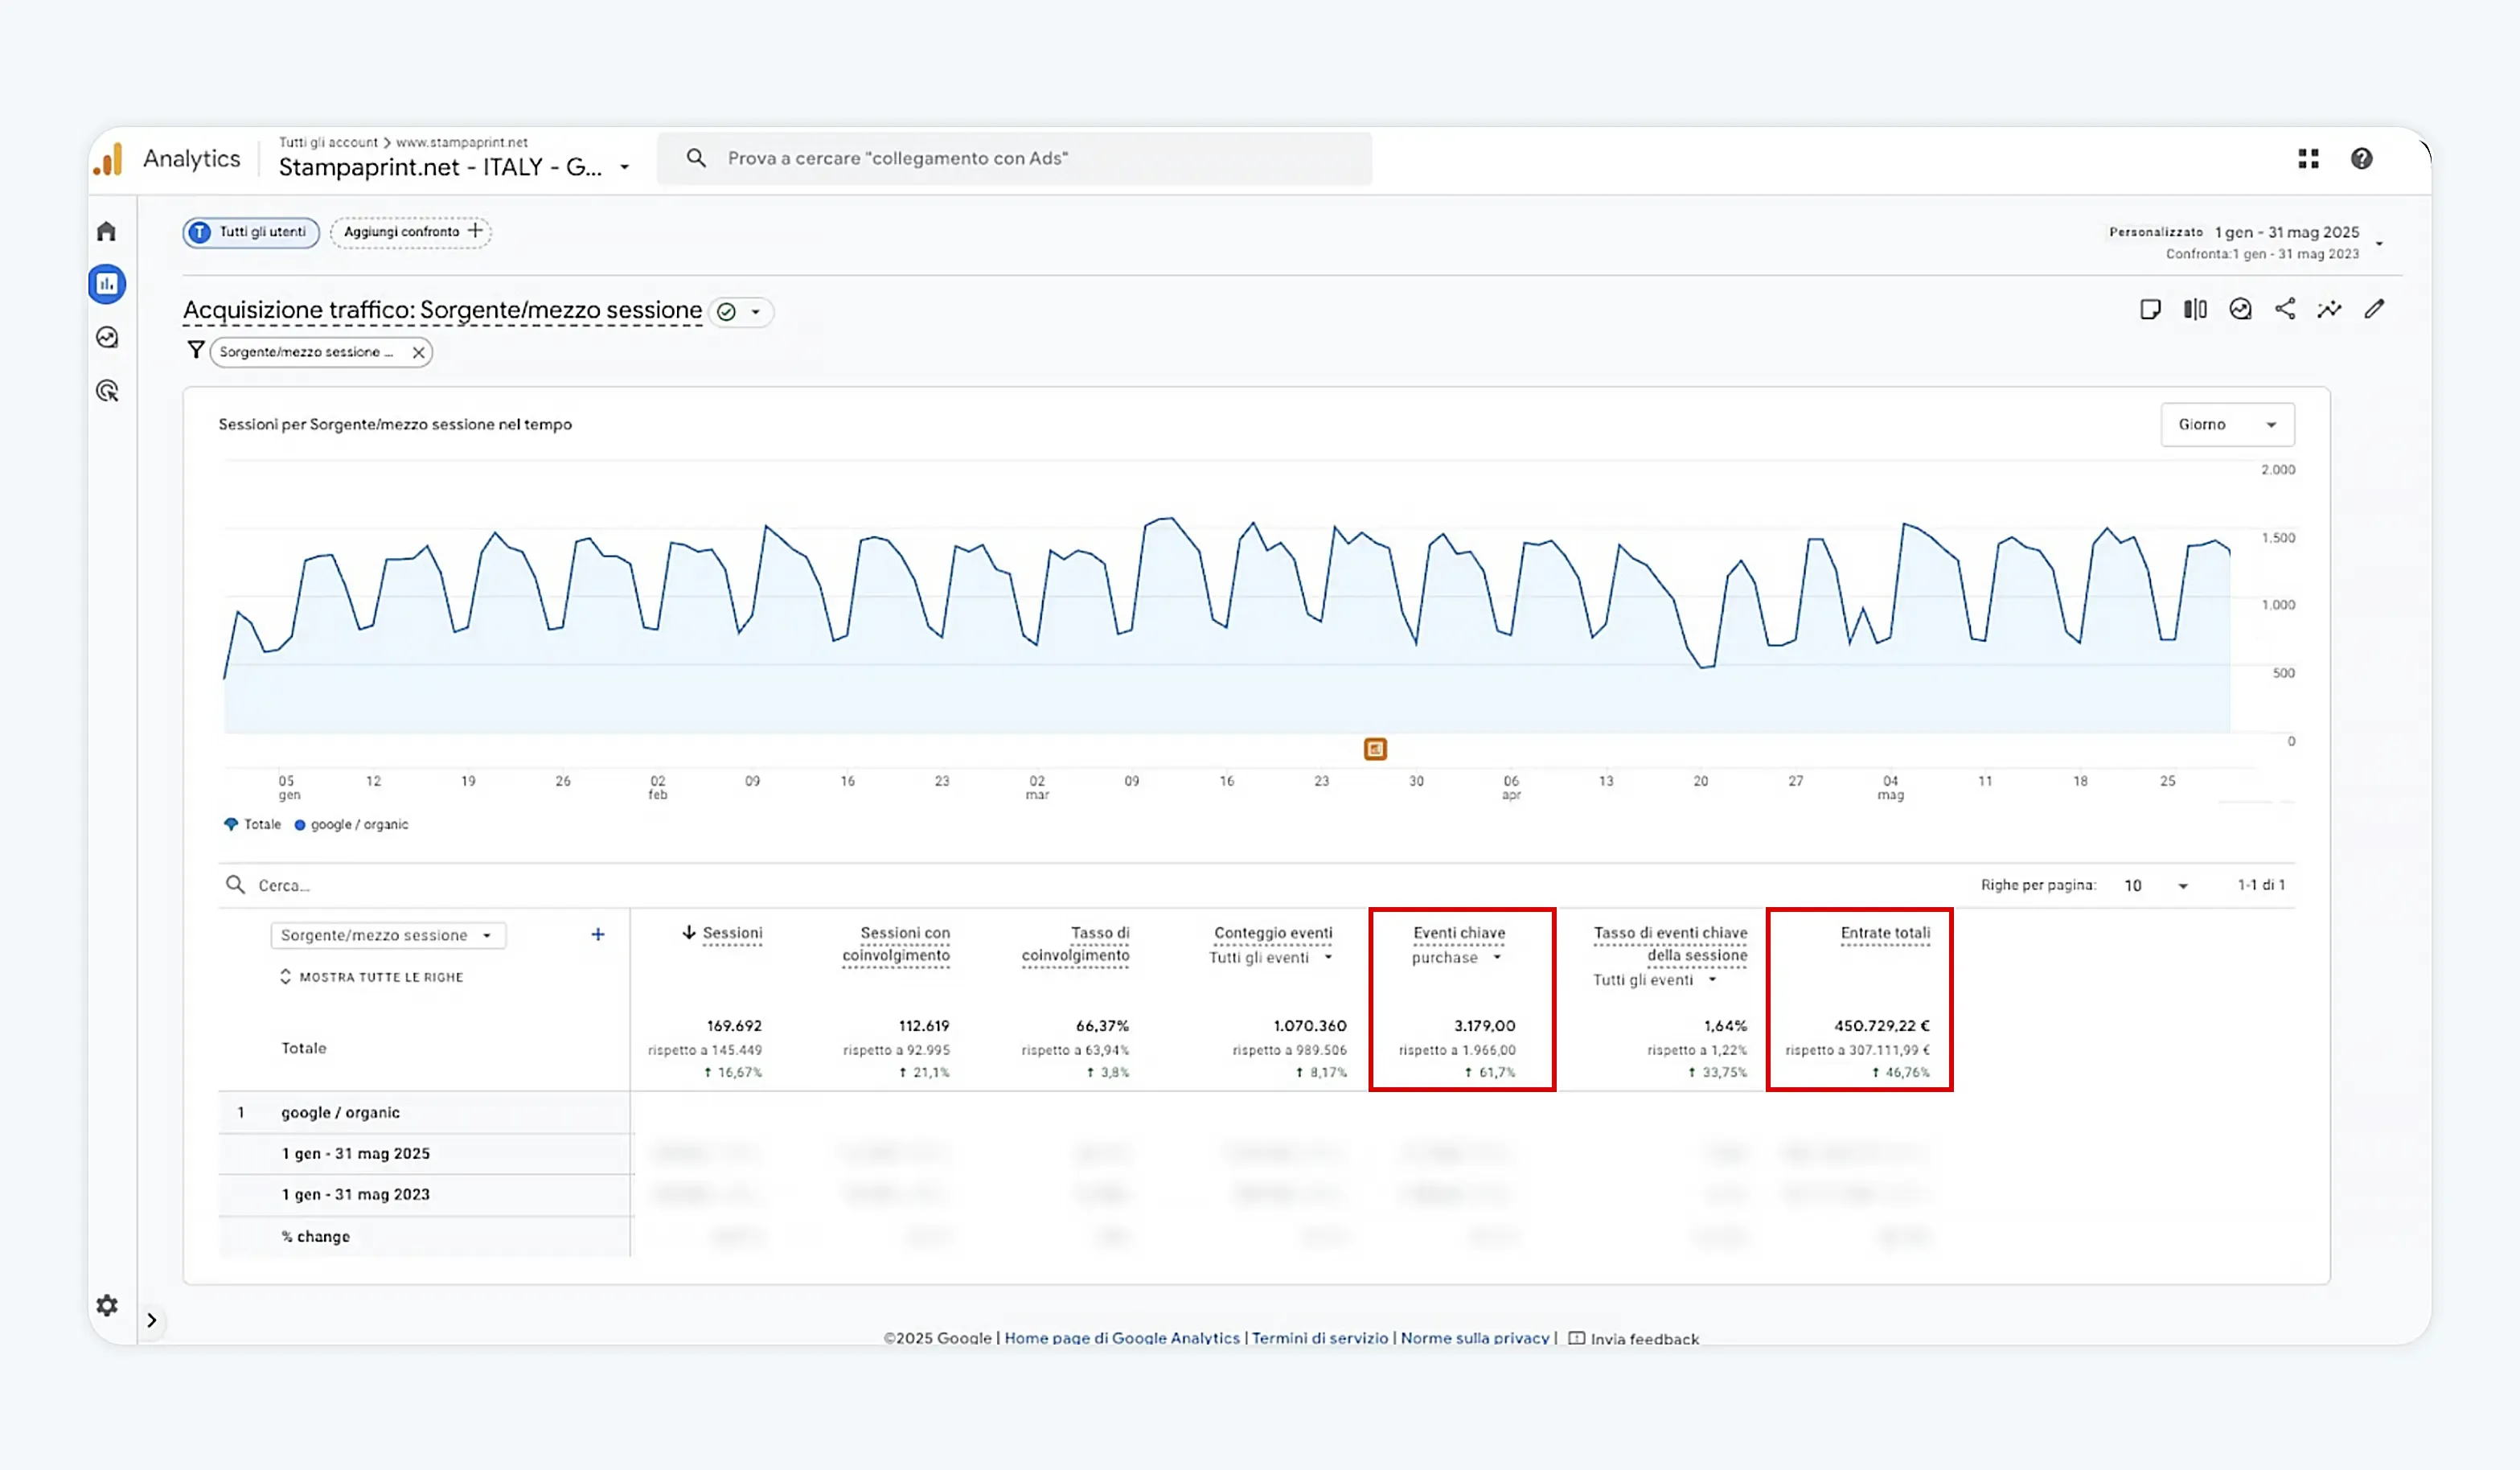Toggle the Totale legend item
2520x1470 pixels.
[253, 825]
